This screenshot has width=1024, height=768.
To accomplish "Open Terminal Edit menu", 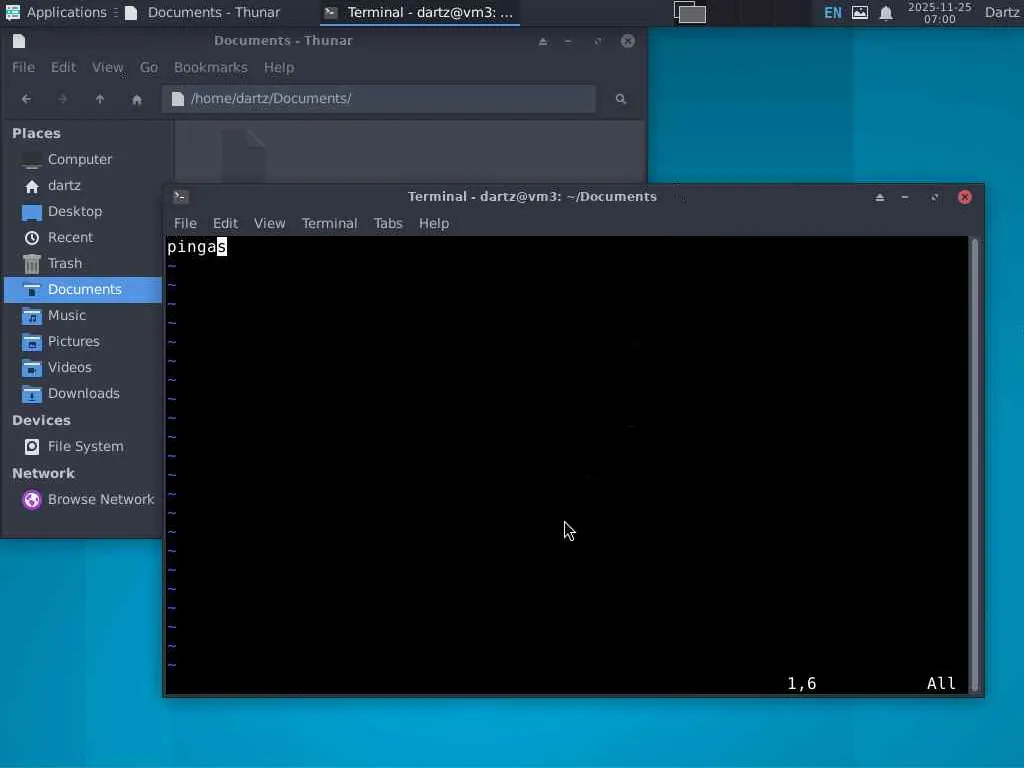I will [x=225, y=223].
